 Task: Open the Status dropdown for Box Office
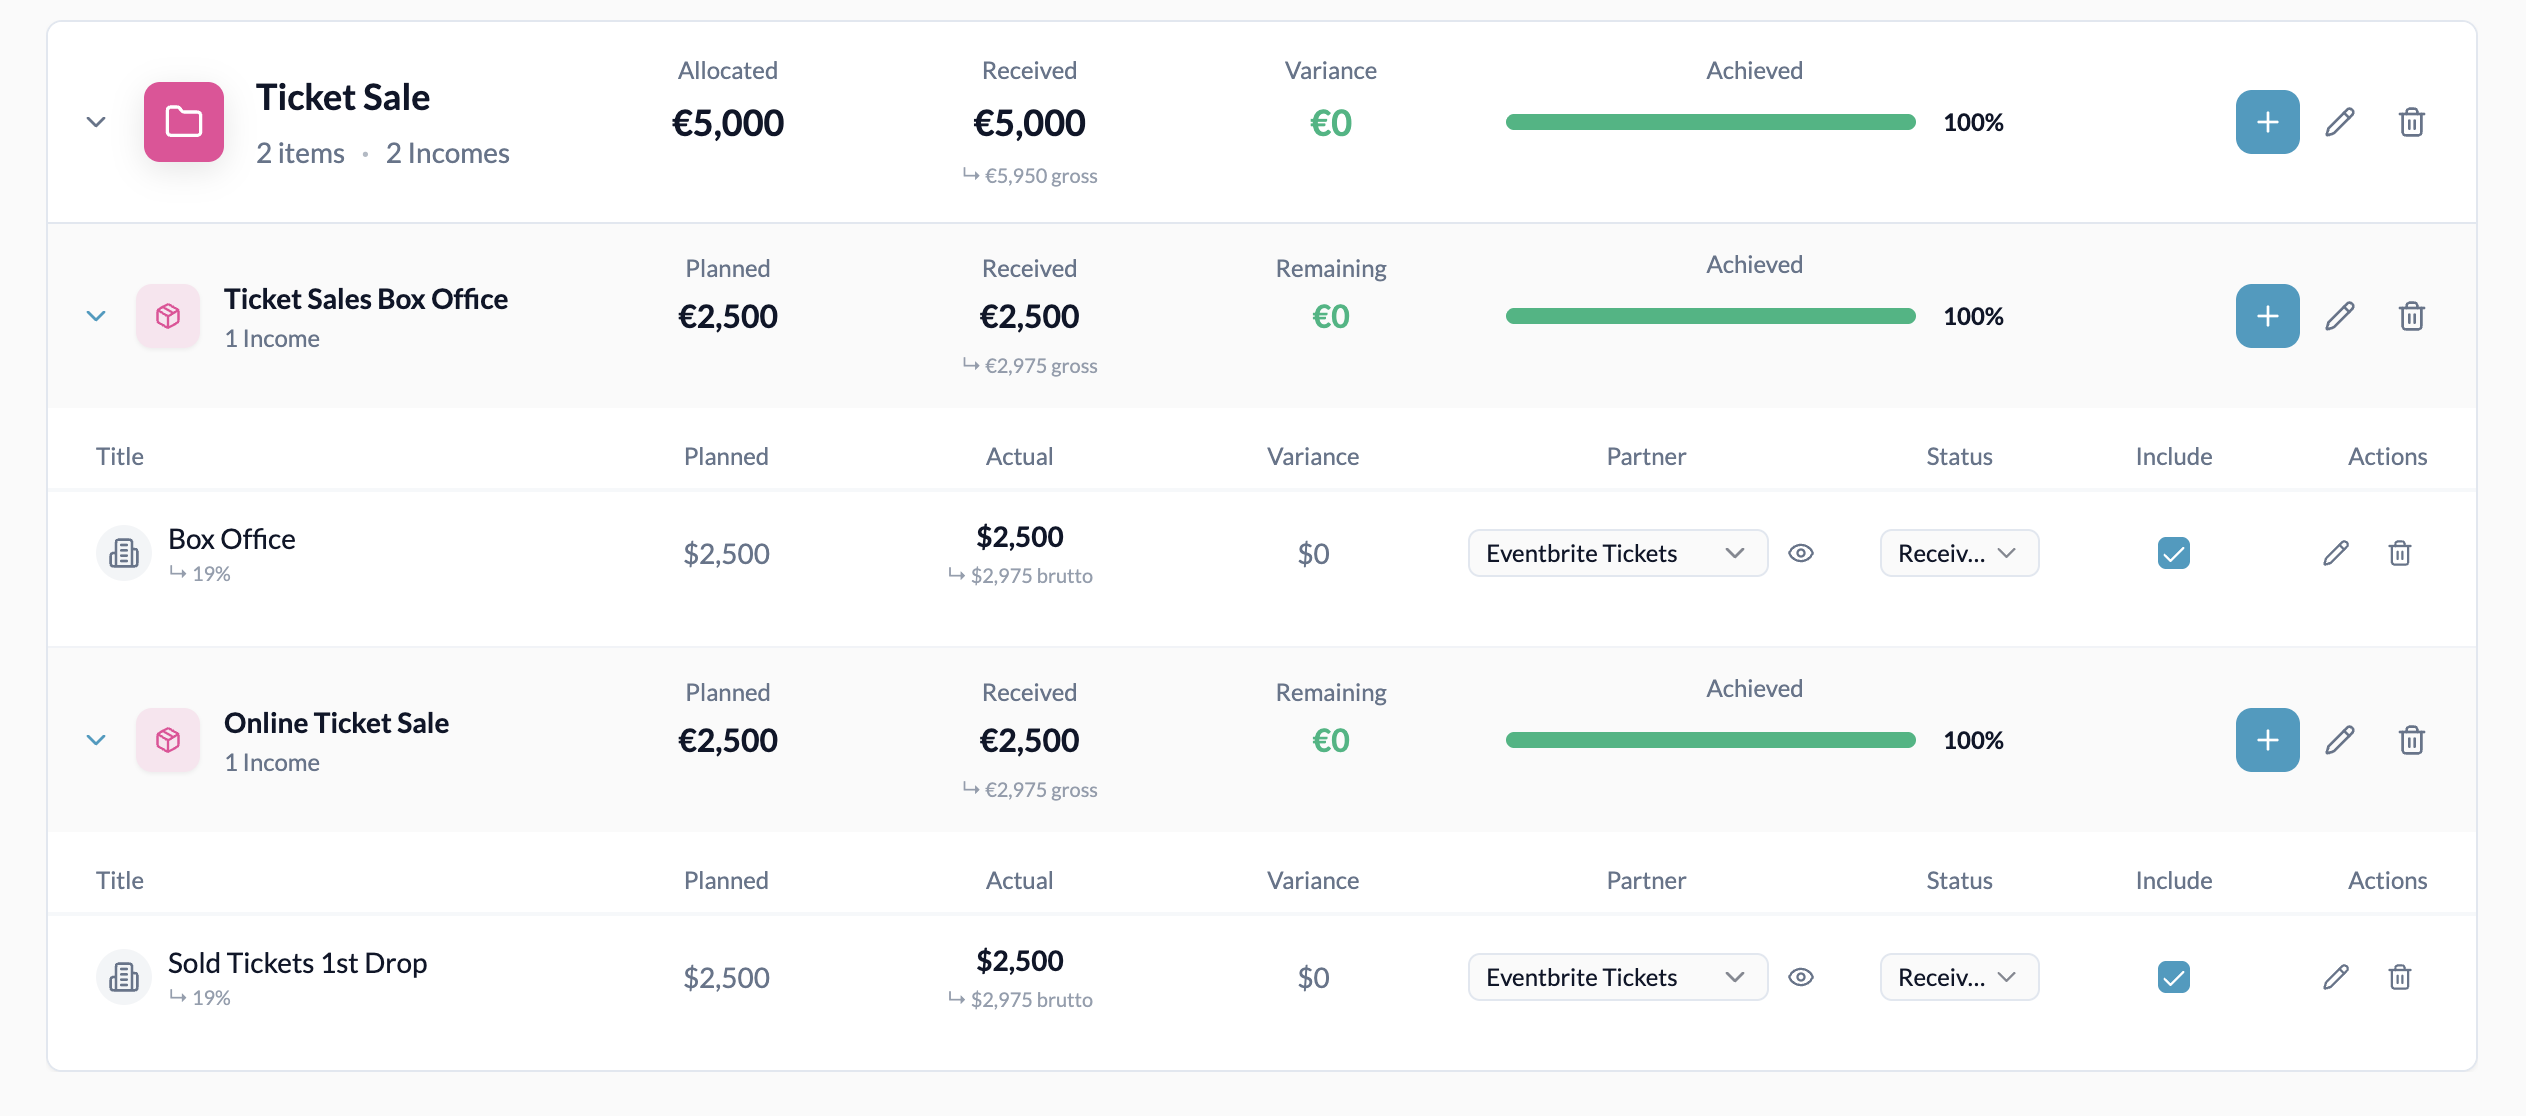(x=1958, y=552)
